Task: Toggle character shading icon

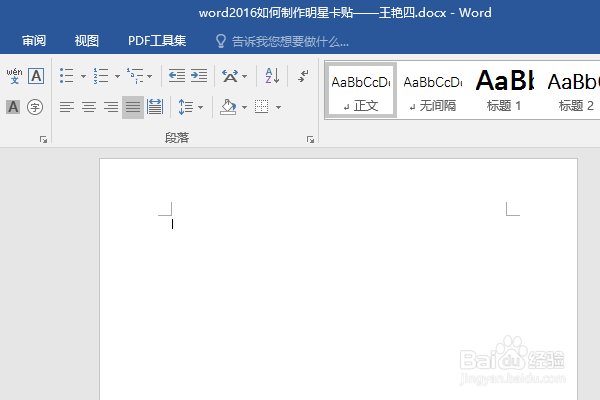Action: point(13,107)
